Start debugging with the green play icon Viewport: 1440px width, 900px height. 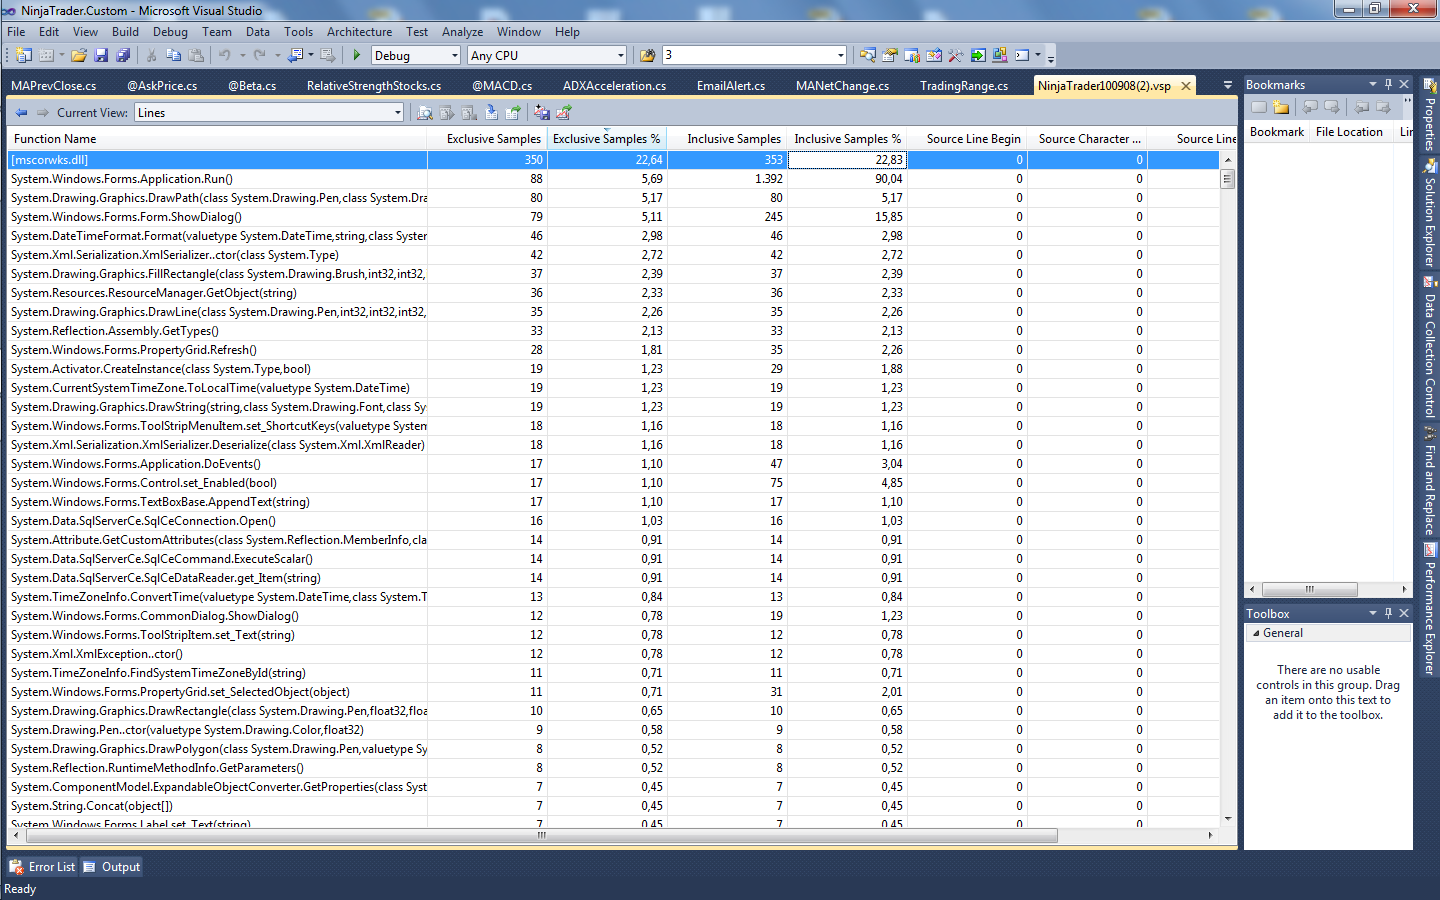(x=356, y=56)
